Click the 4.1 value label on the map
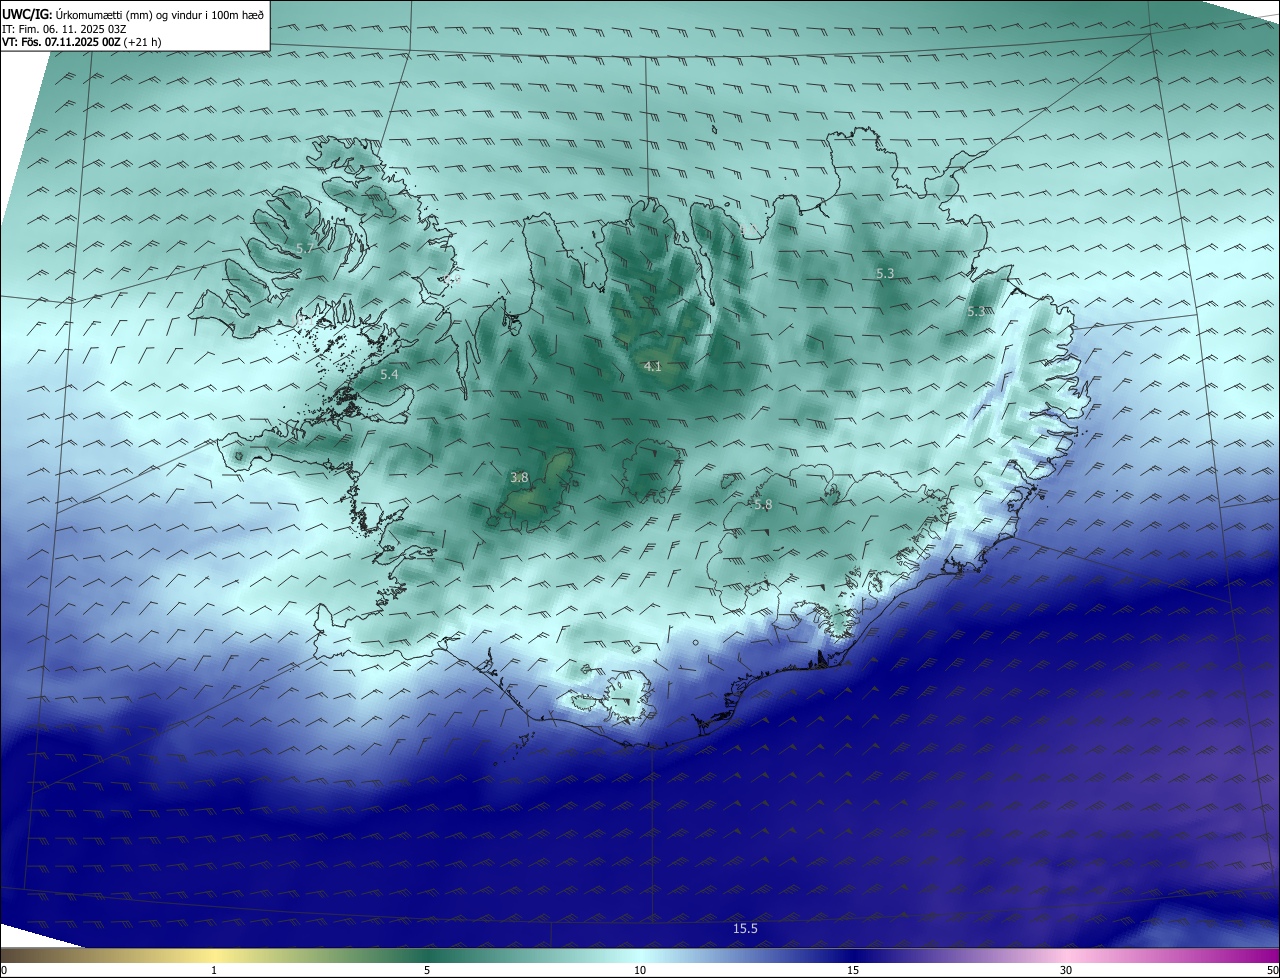Screen dimensions: 1280x978 (652, 367)
